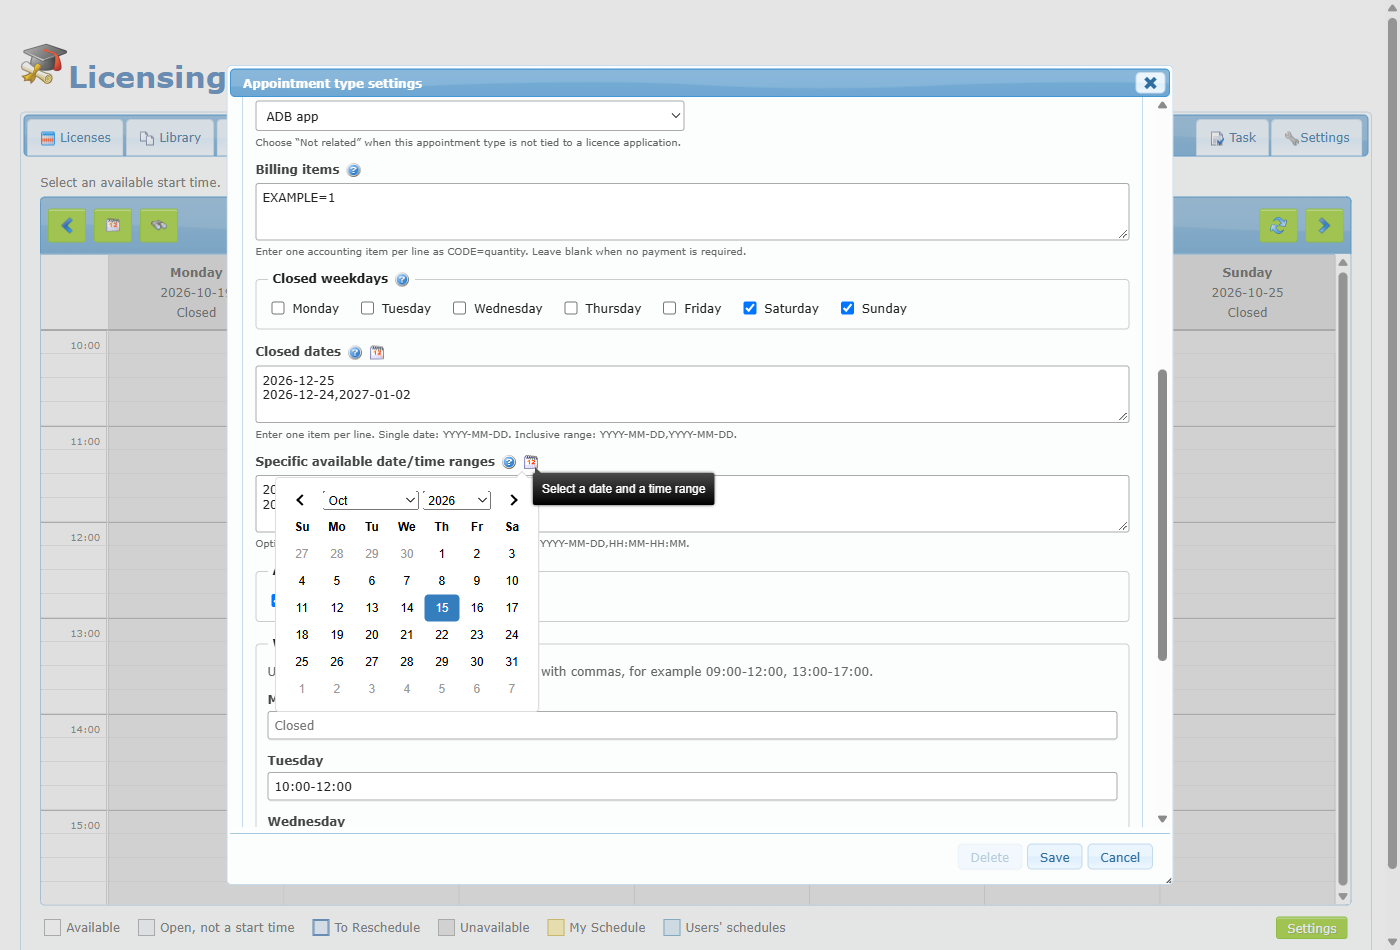Toggle the Wednesday closed checkbox
The width and height of the screenshot is (1400, 950).
click(459, 308)
